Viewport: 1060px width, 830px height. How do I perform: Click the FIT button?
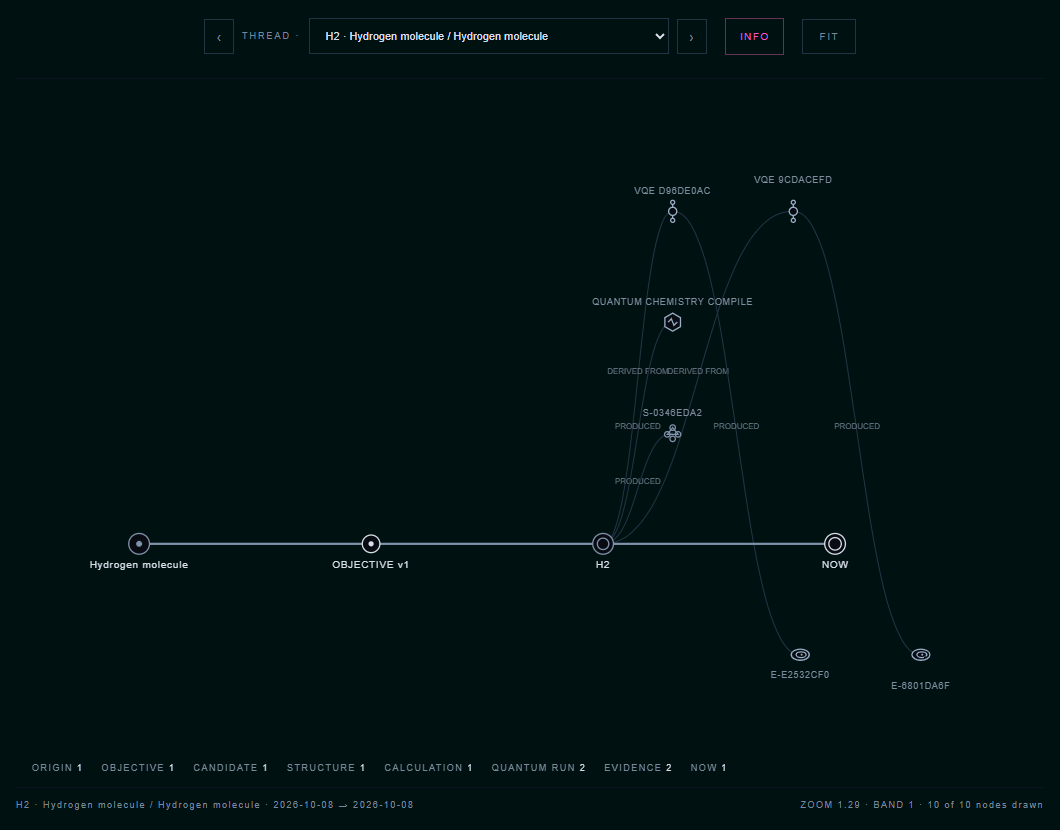[829, 36]
